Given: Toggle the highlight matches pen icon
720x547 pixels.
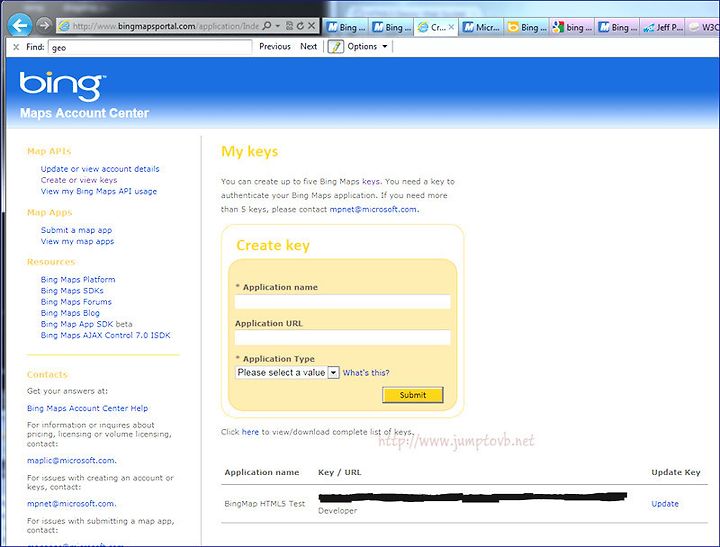Looking at the screenshot, I should [x=335, y=47].
